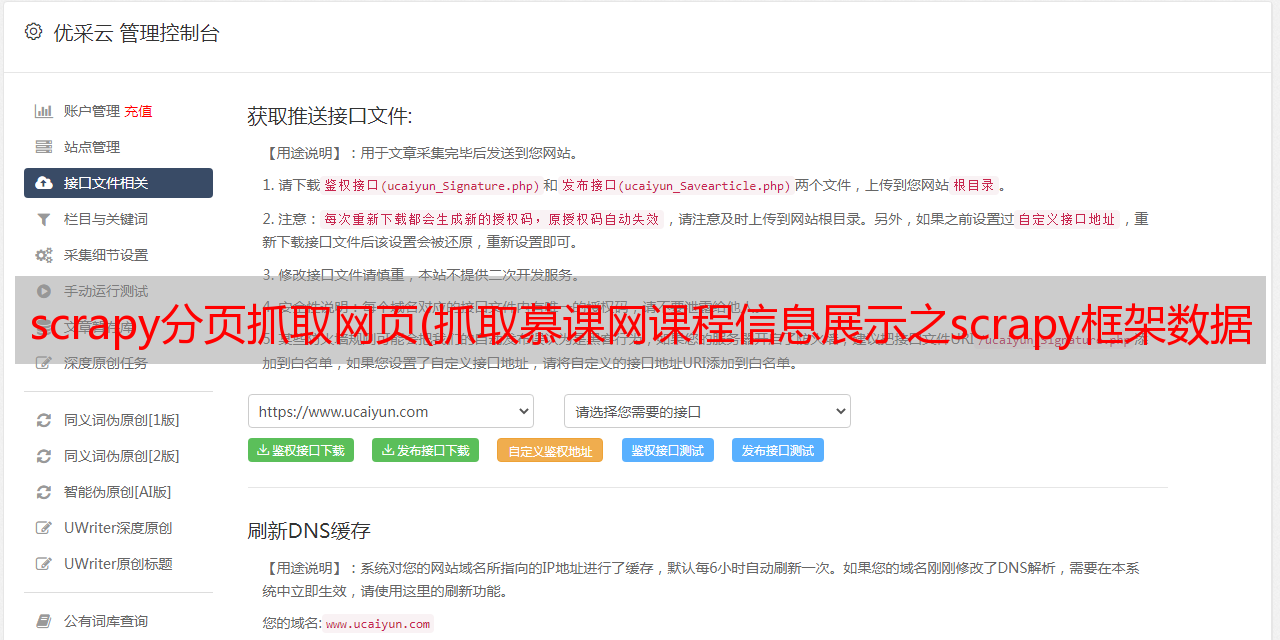1280x640 pixels.
Task: Click the edit icon for UWriter深度原创
Action: (44, 528)
